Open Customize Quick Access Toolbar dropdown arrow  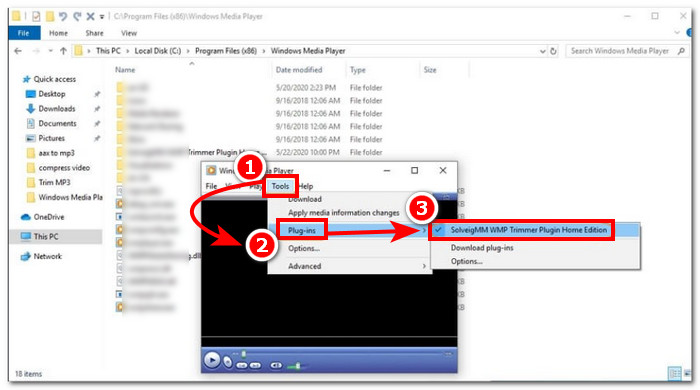[x=102, y=17]
